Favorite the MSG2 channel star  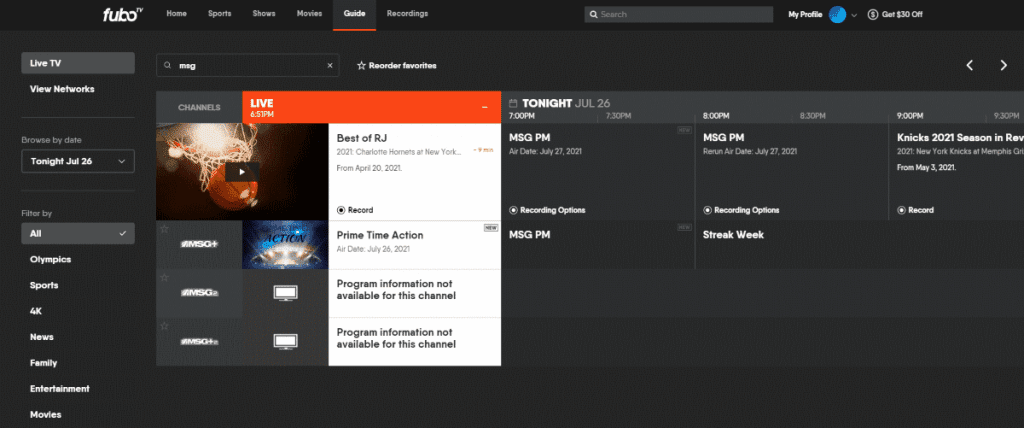coord(164,278)
